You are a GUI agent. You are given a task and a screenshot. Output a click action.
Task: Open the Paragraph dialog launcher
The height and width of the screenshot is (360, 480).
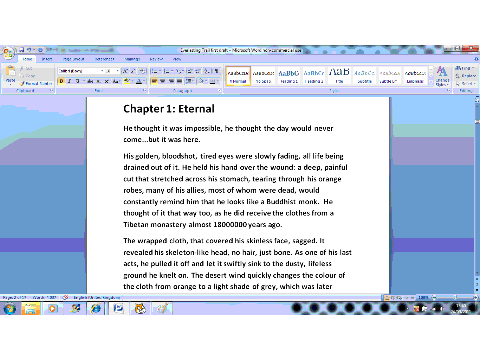[219, 90]
